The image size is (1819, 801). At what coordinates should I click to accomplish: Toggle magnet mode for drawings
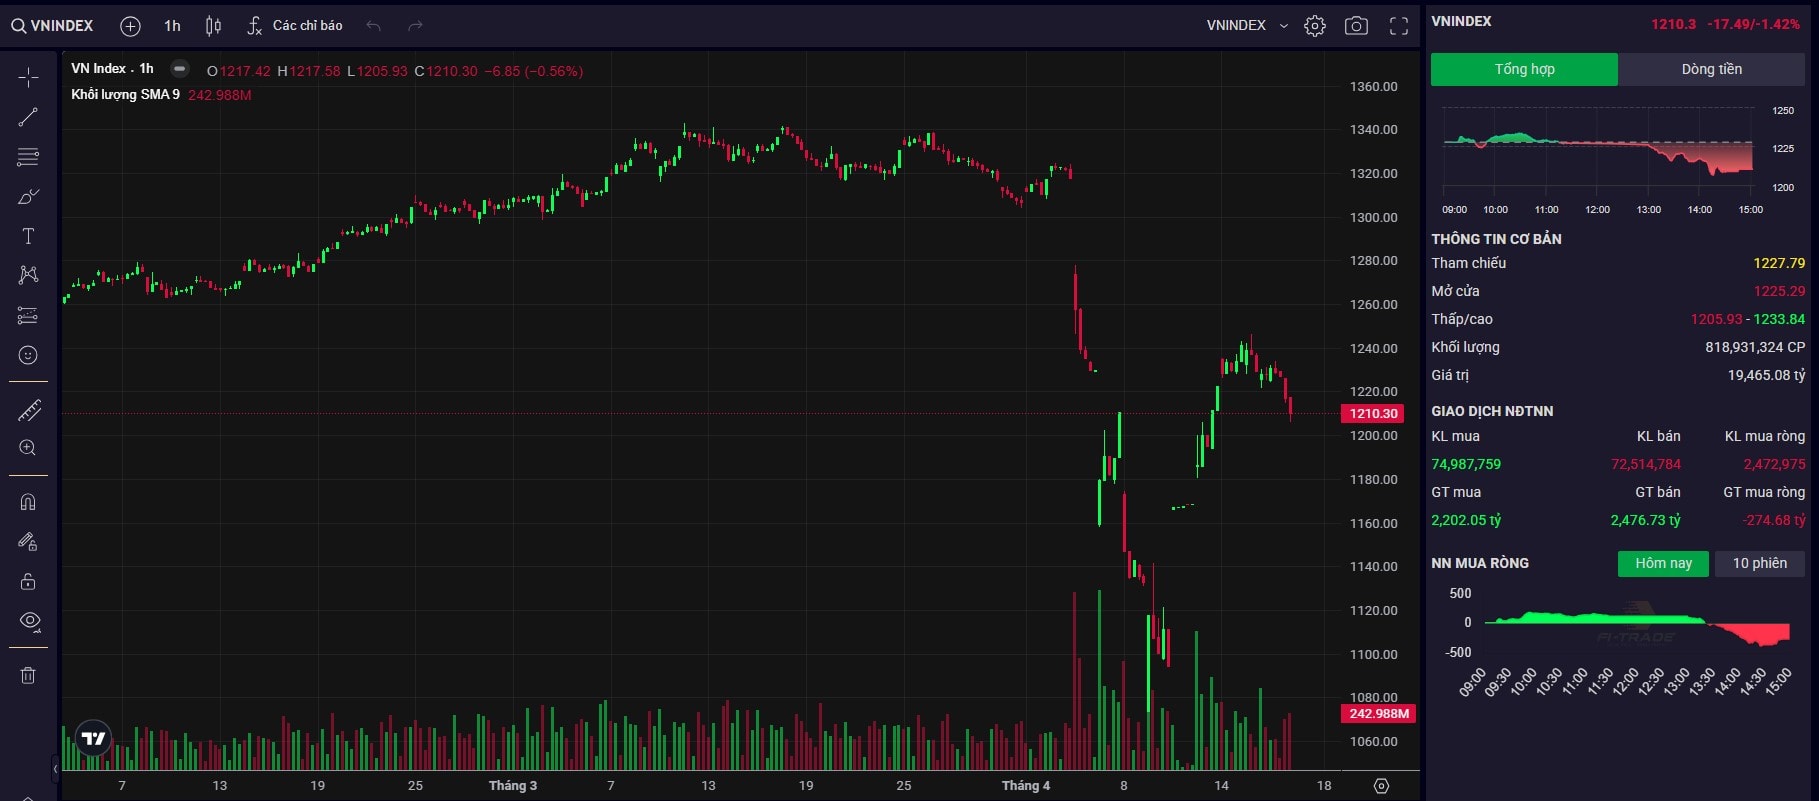click(x=28, y=502)
